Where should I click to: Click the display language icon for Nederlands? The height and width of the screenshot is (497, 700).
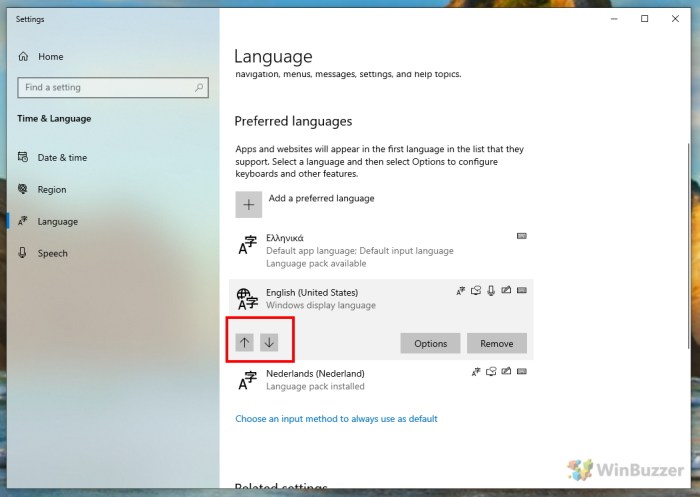coord(476,372)
